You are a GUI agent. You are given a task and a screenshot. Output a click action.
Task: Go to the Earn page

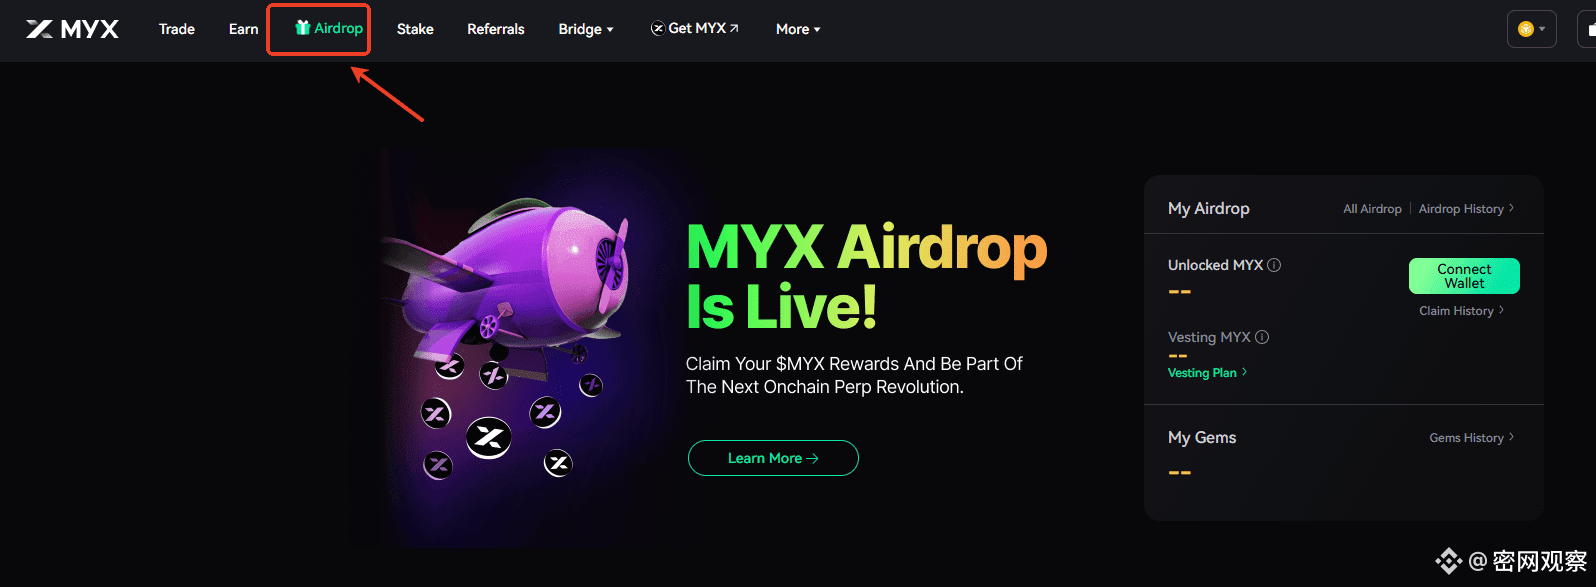pos(243,29)
